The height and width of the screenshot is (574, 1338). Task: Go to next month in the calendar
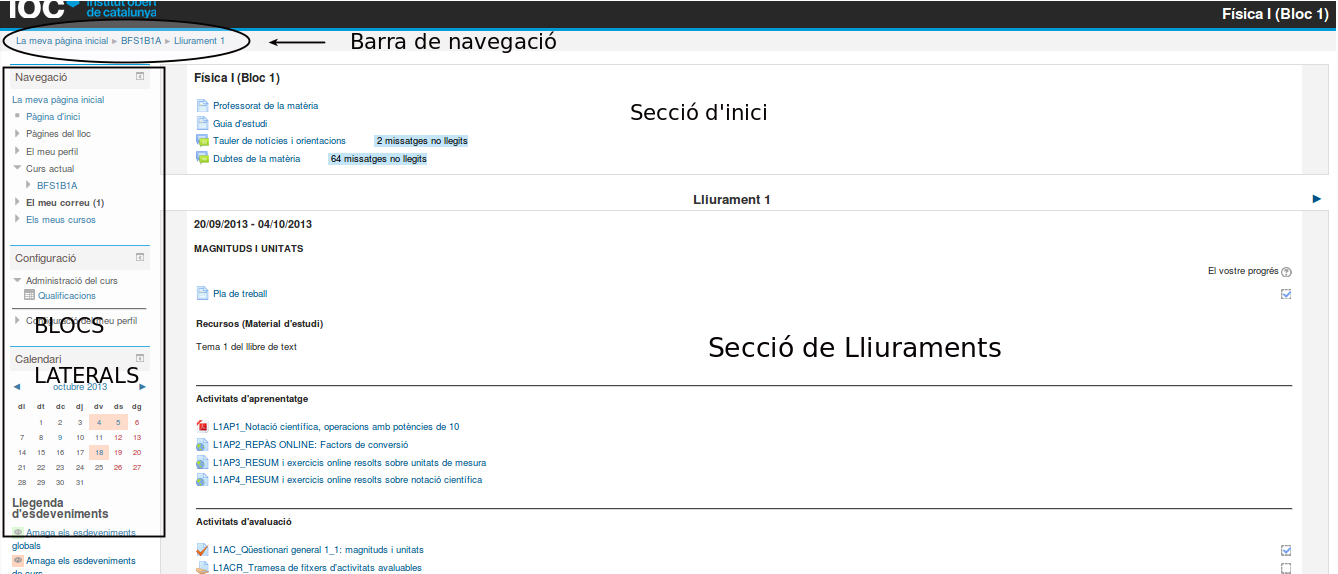[x=143, y=387]
